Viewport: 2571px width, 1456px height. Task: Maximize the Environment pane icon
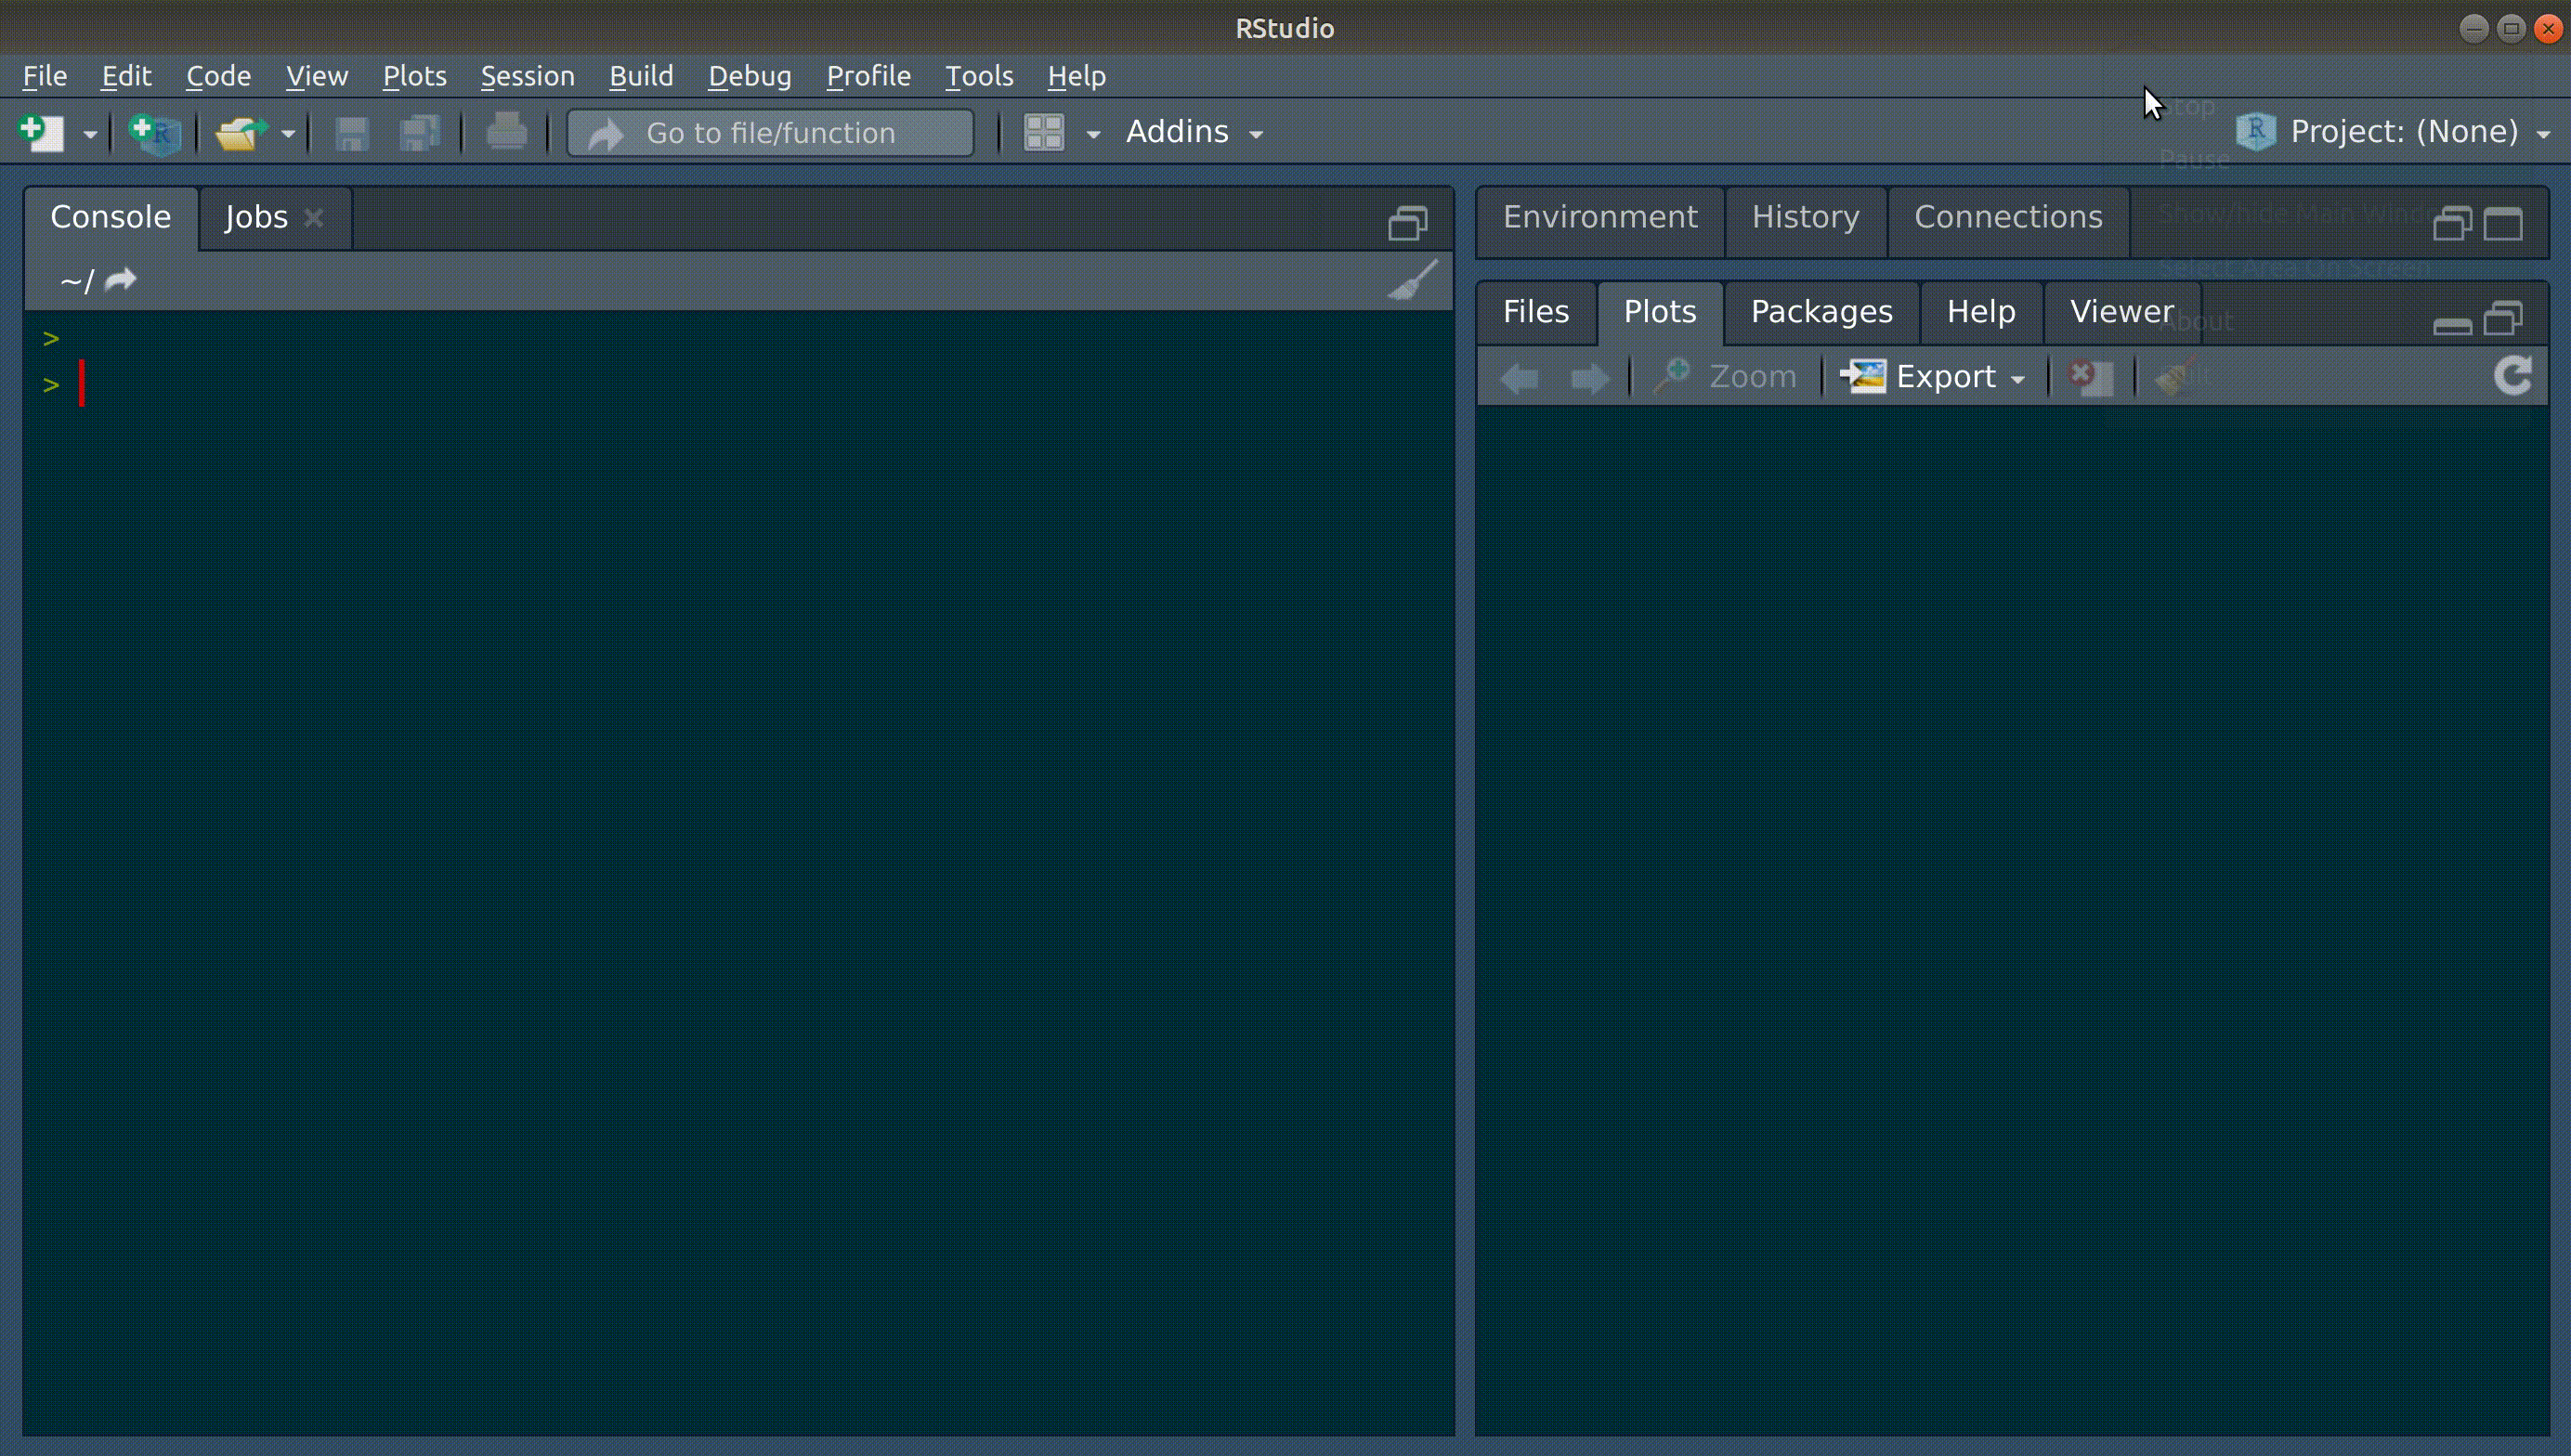coord(2503,223)
